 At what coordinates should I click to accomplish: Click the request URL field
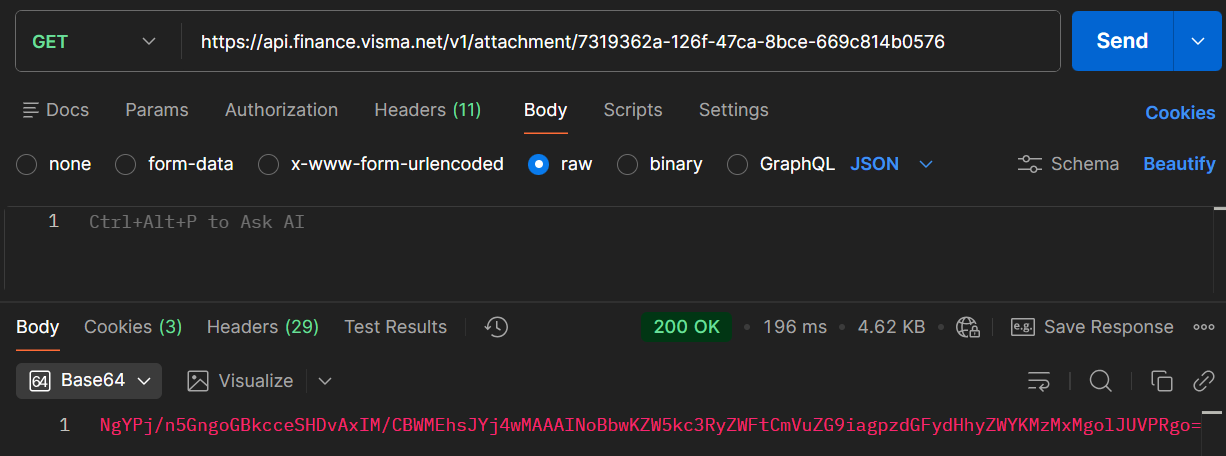click(620, 41)
